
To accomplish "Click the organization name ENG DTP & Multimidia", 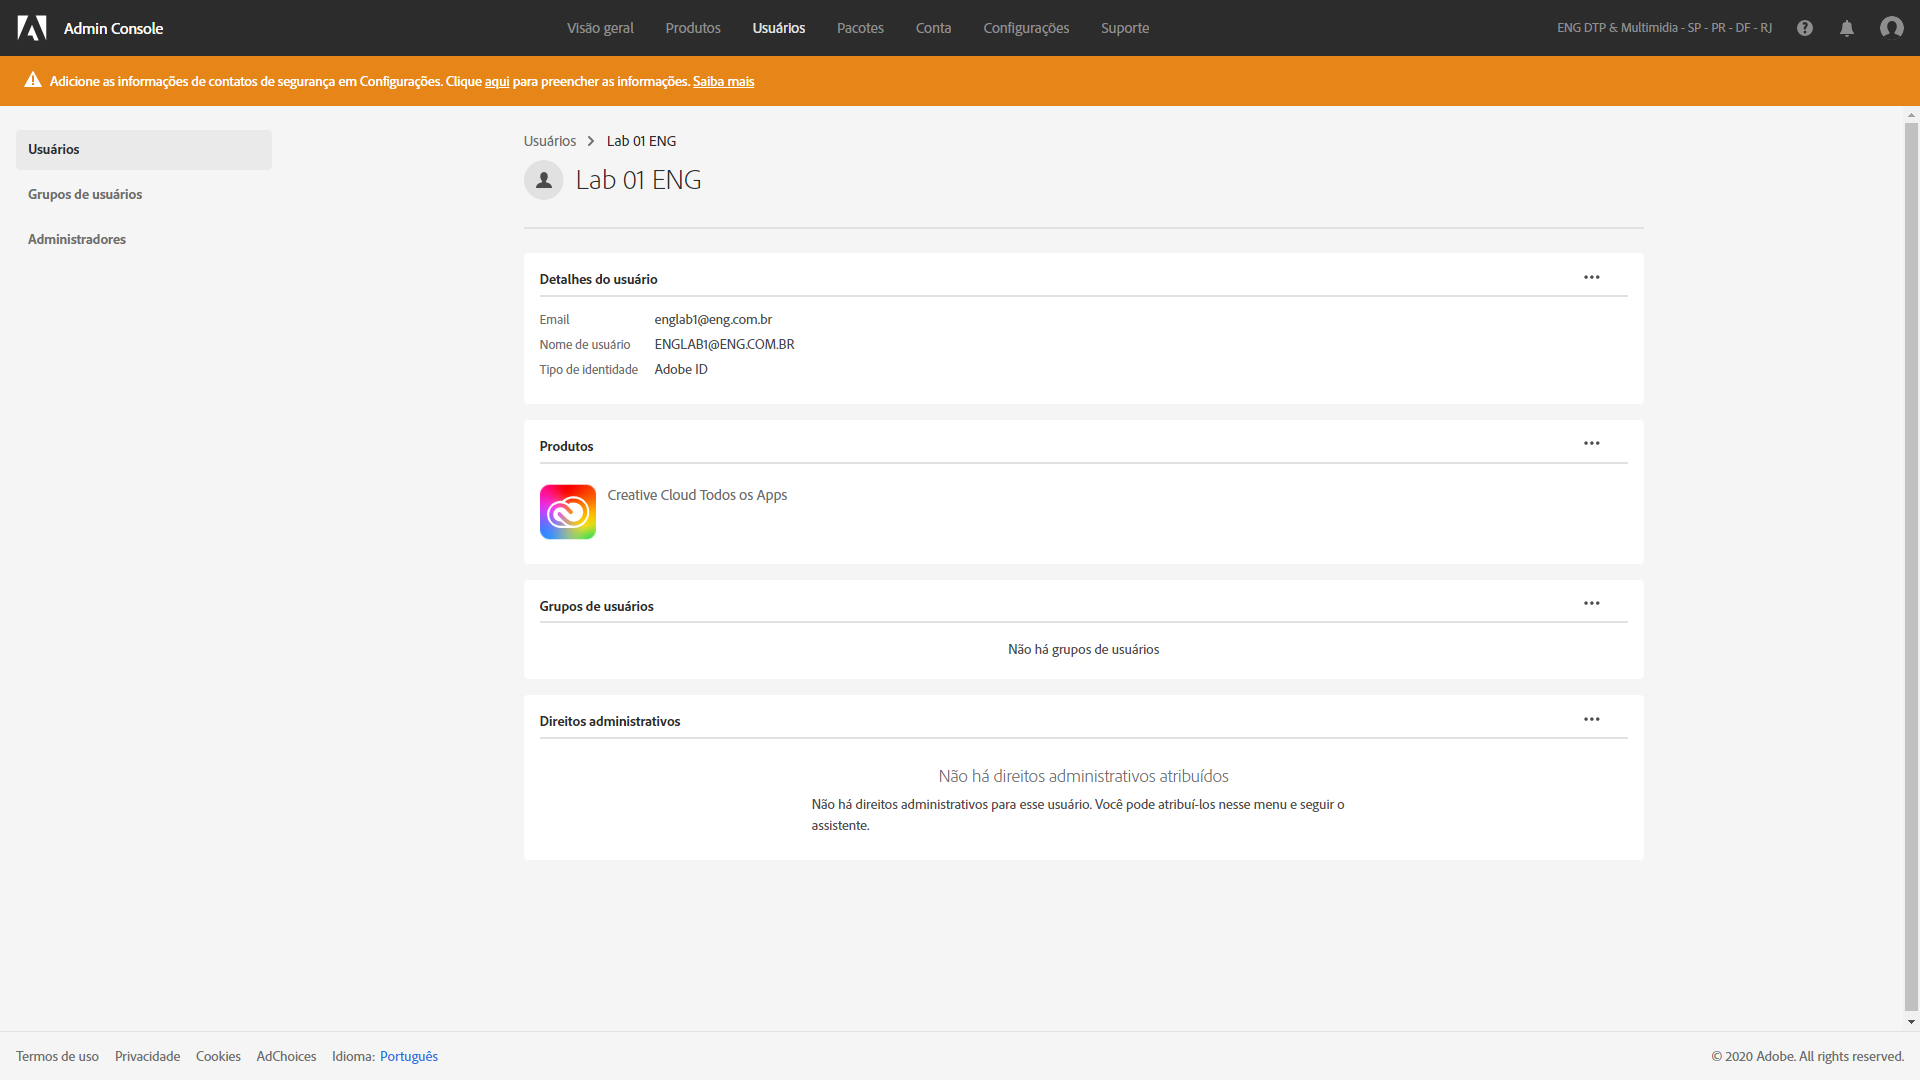I will [x=1664, y=28].
